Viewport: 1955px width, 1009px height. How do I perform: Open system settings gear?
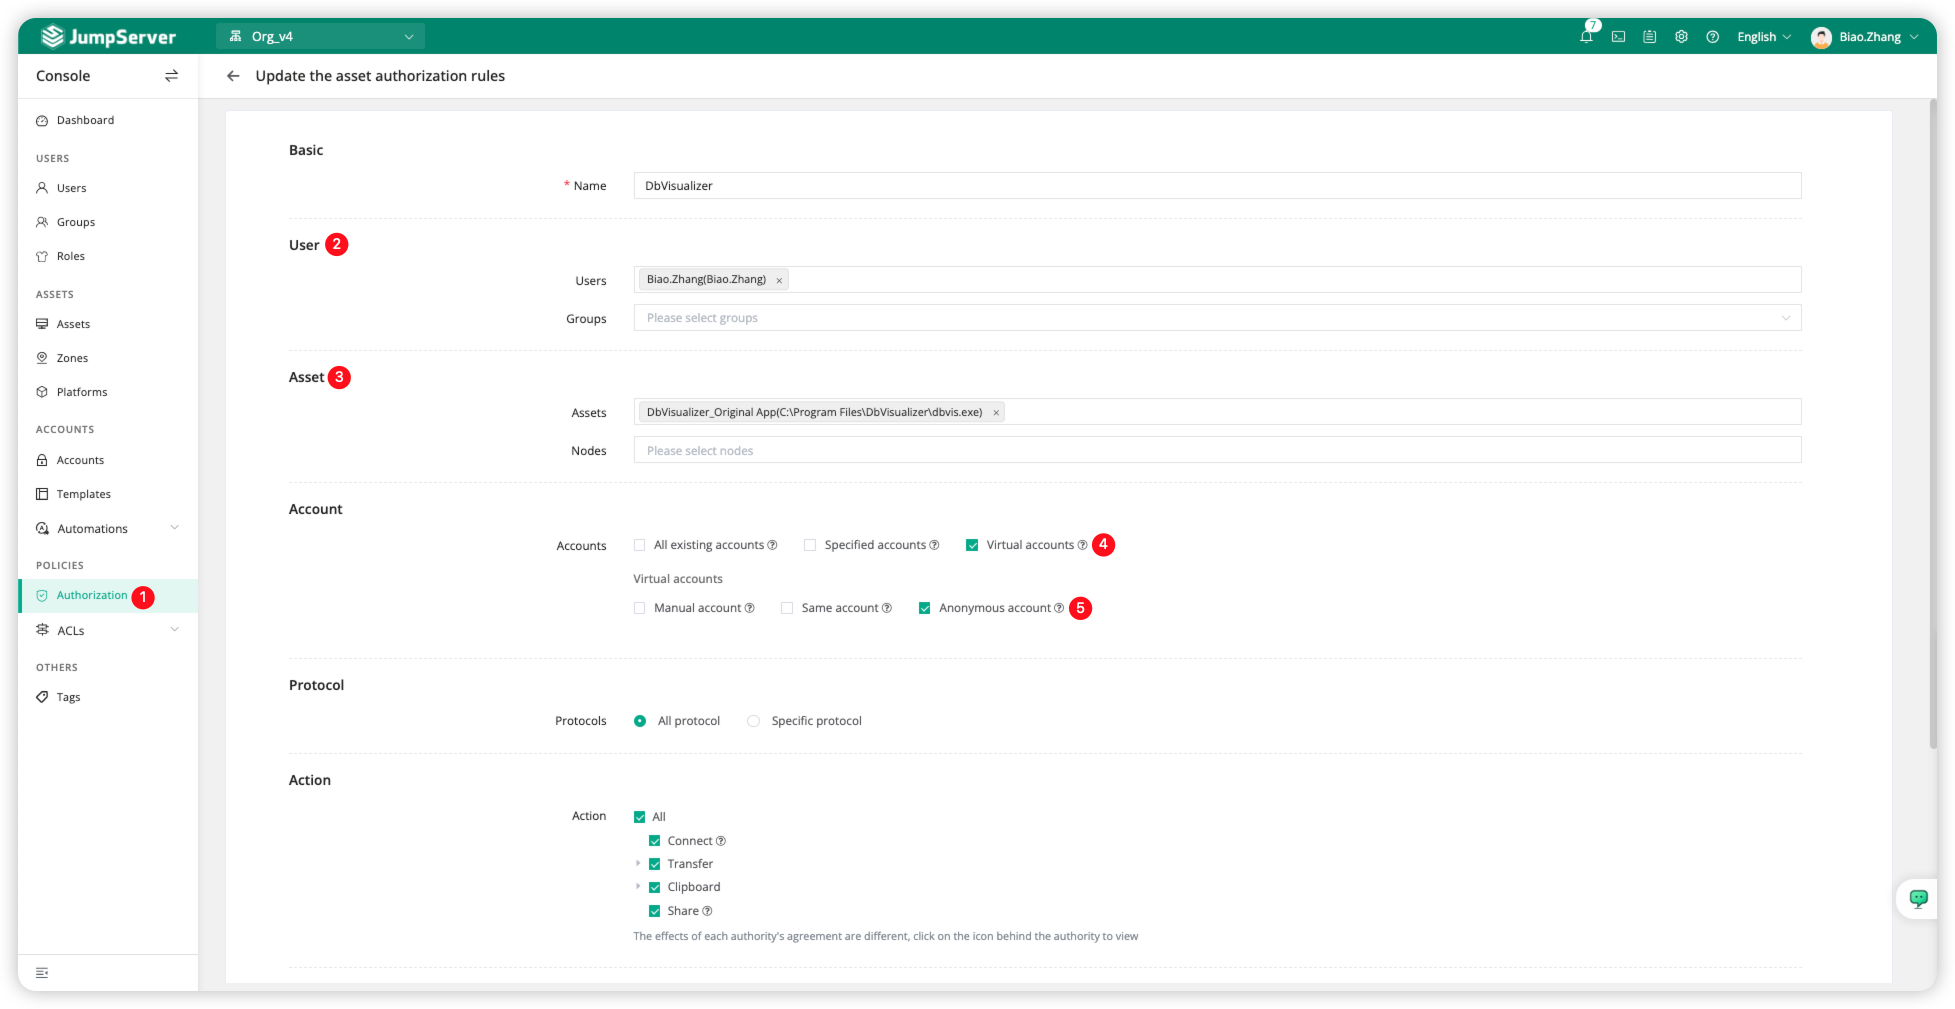[1681, 37]
